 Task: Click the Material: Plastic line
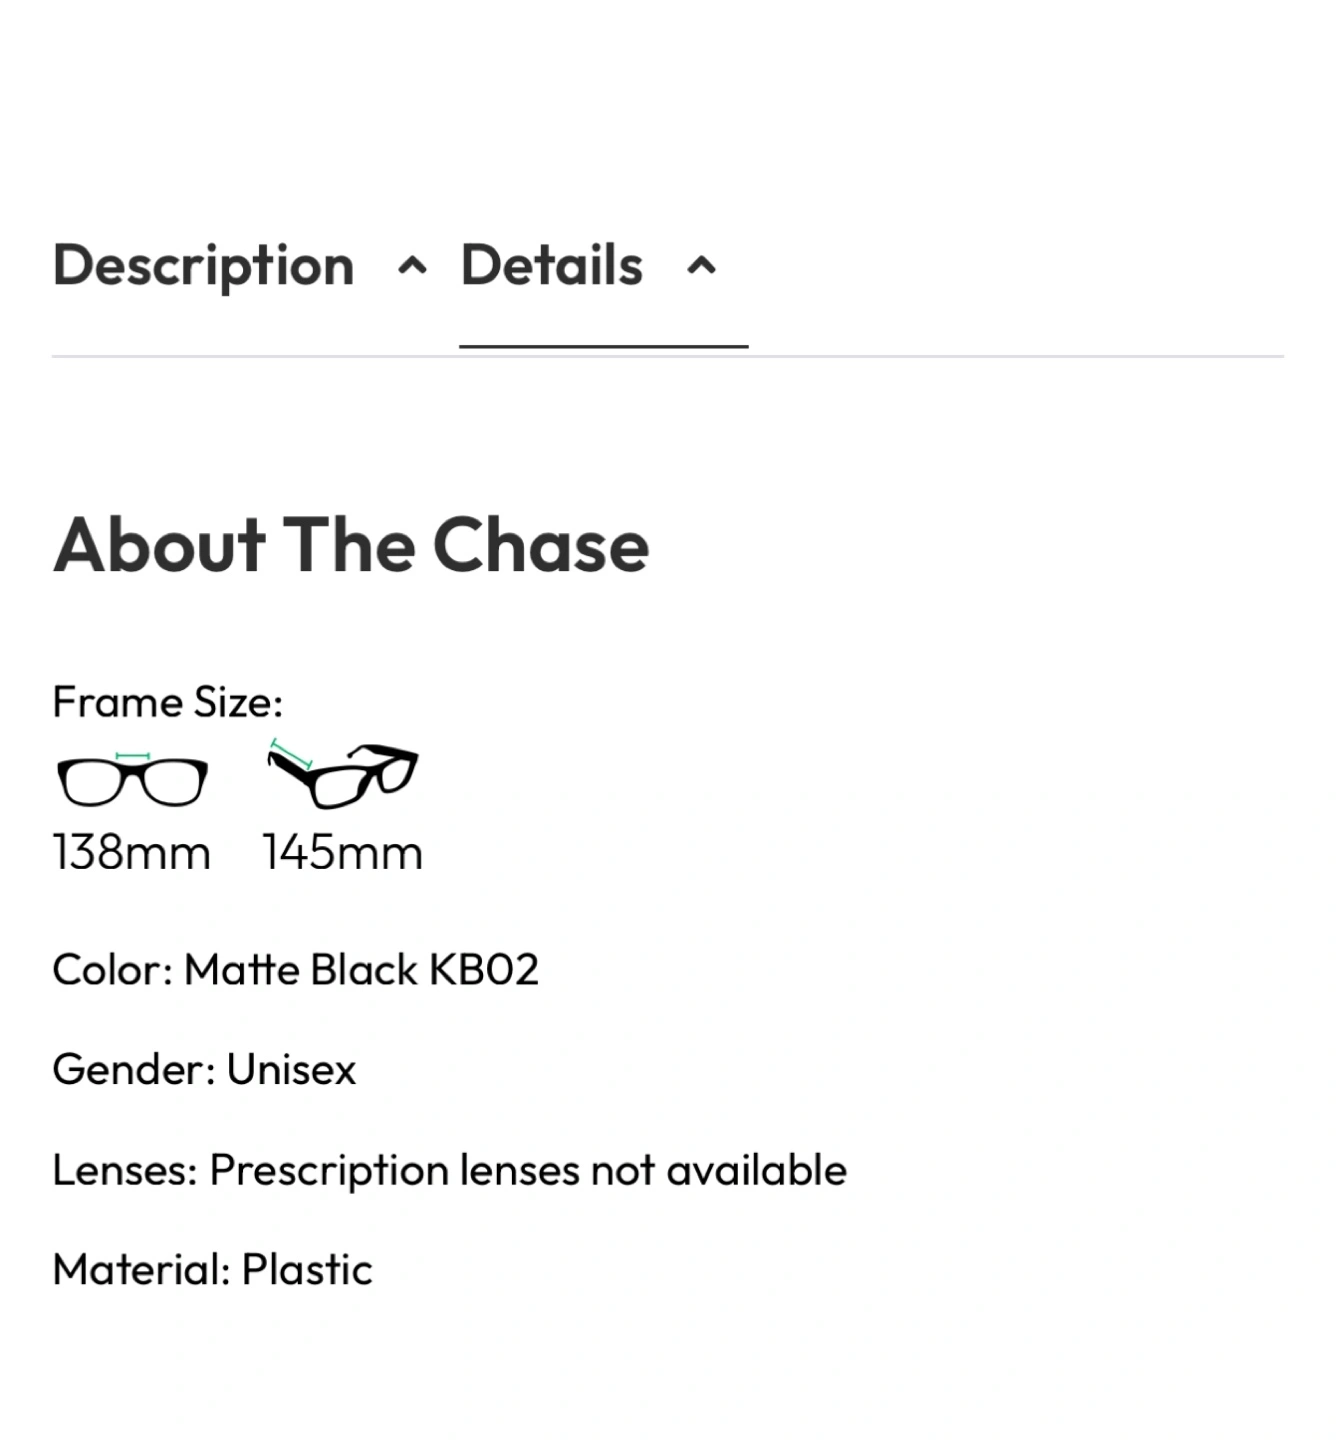(212, 1270)
